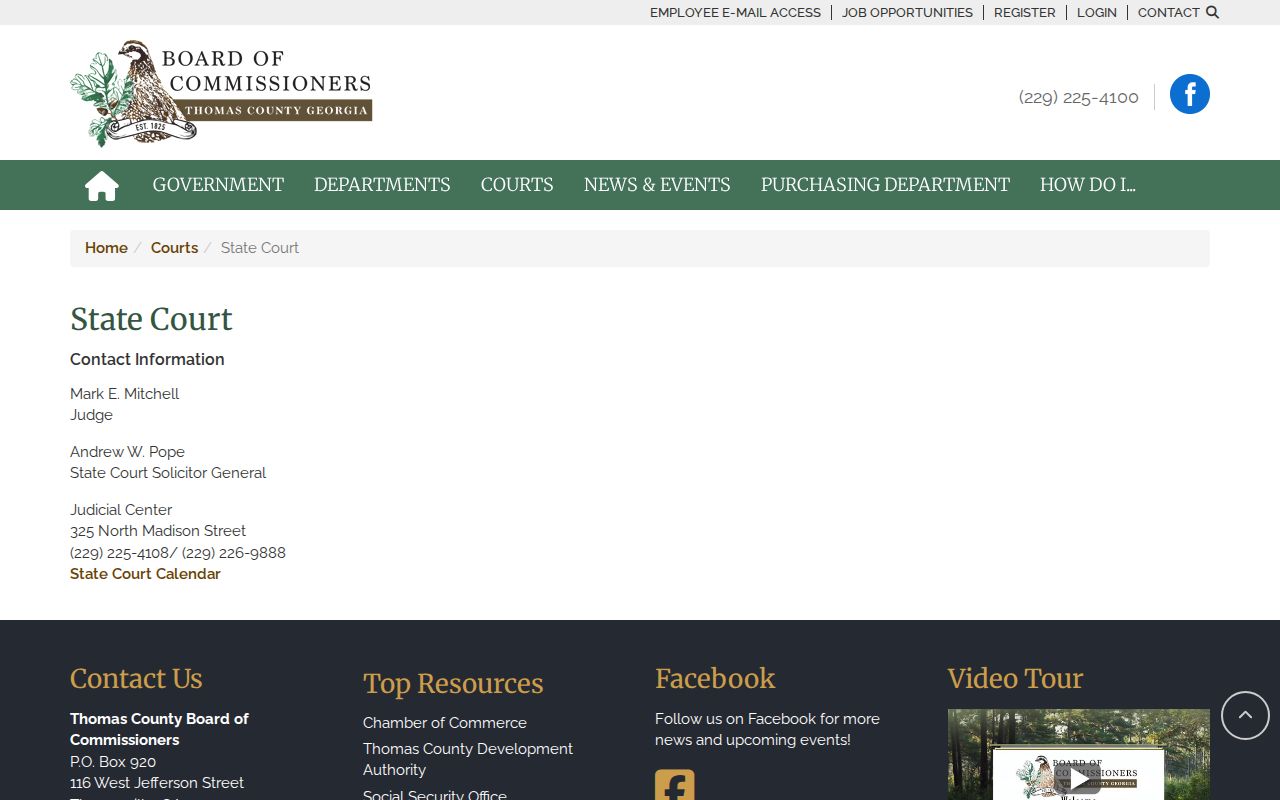The height and width of the screenshot is (800, 1280).
Task: Open Thomas County Development Authority link
Action: [467, 759]
